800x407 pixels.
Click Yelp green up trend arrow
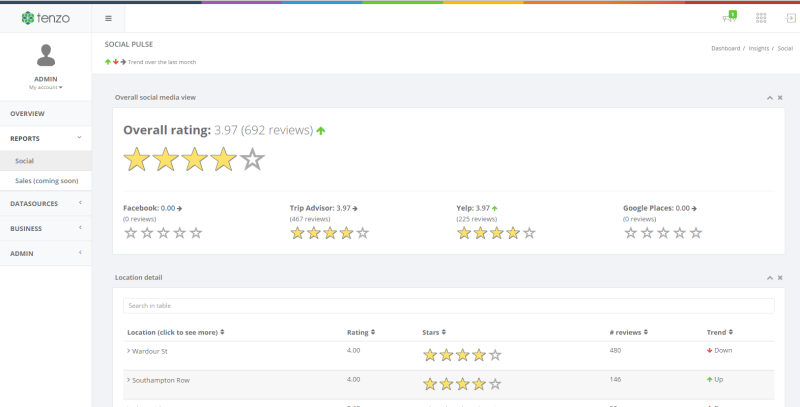(494, 209)
